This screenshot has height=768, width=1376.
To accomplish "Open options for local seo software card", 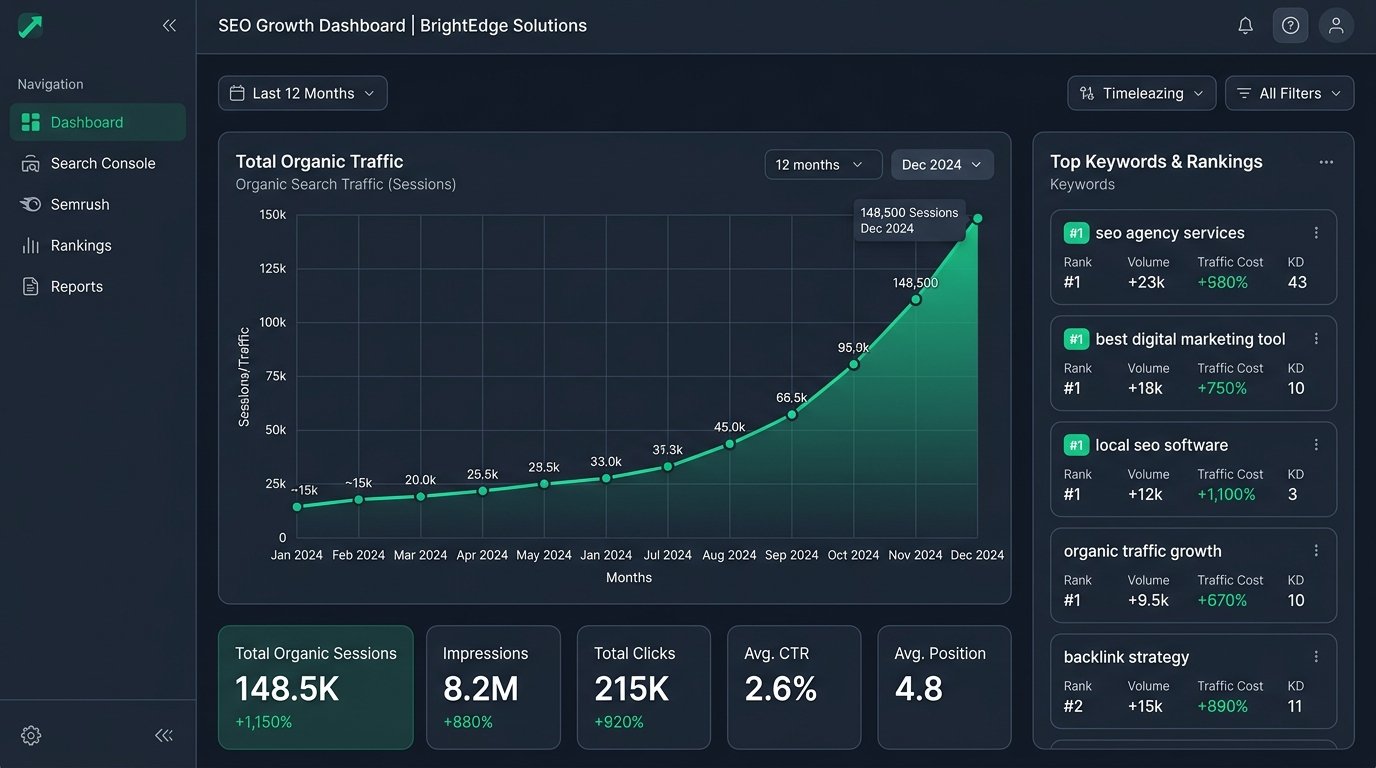I will click(x=1316, y=445).
